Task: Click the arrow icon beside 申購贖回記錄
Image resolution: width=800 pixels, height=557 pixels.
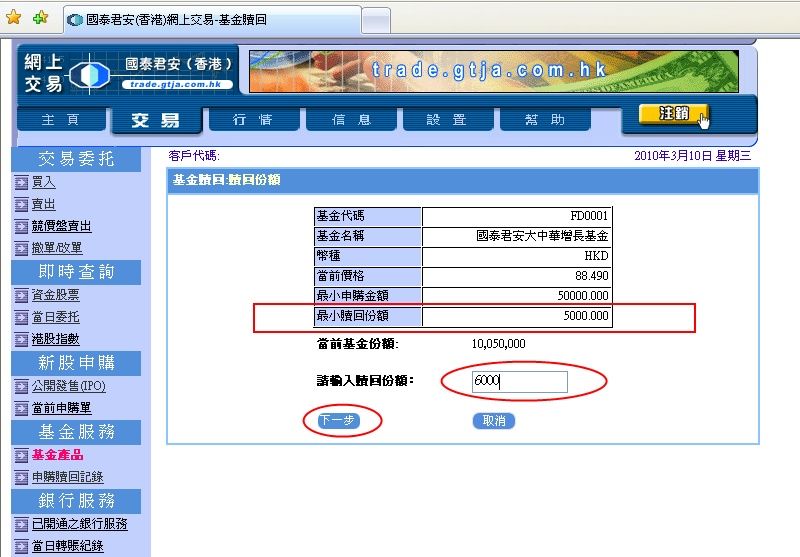Action: tap(21, 477)
